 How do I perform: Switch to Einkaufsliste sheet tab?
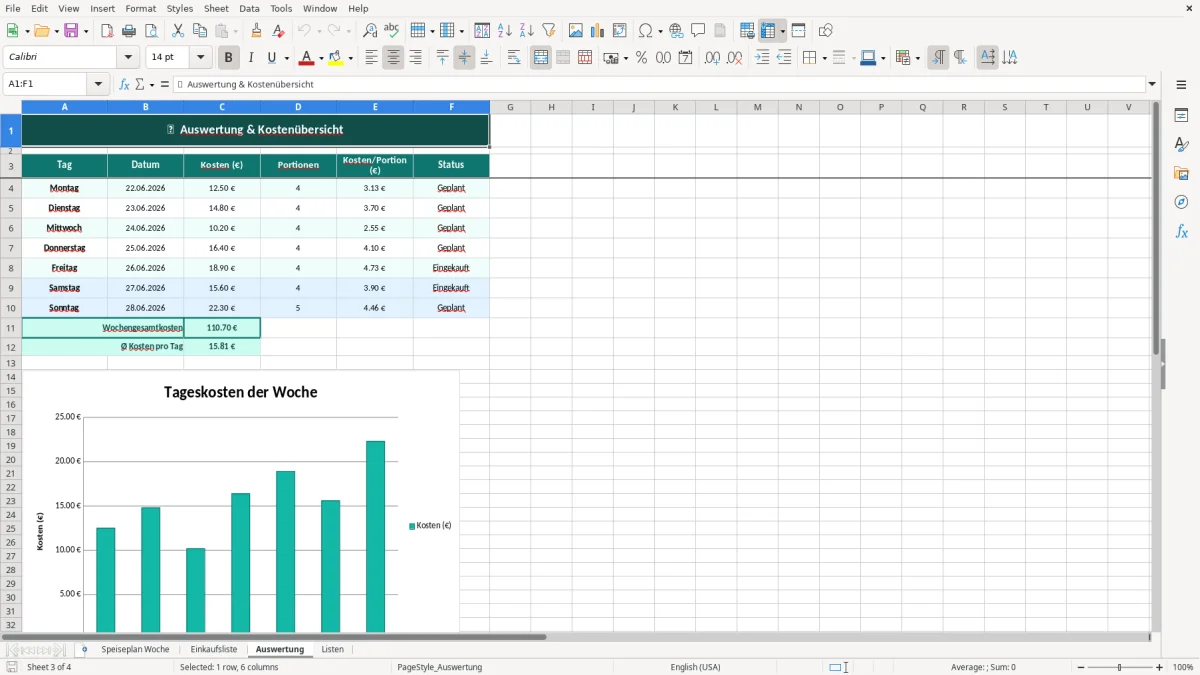[214, 649]
